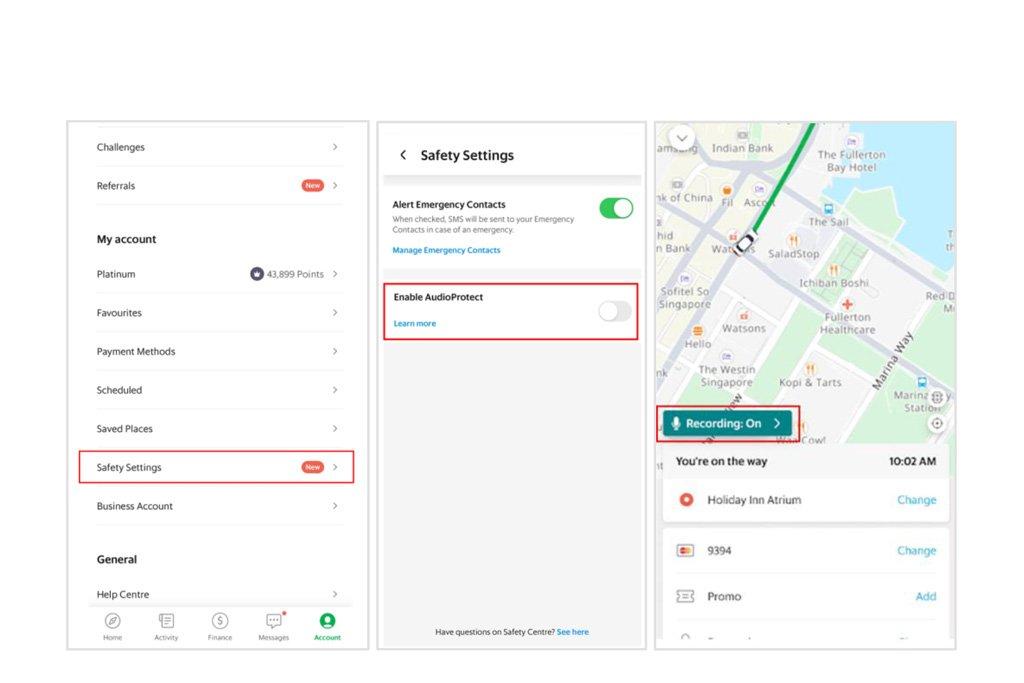
Task: Click the car marker on the map
Action: coord(743,243)
